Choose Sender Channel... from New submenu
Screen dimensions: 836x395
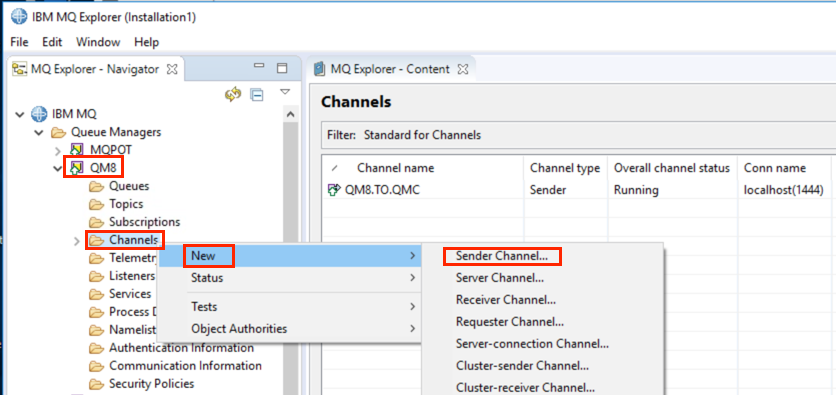pos(502,256)
